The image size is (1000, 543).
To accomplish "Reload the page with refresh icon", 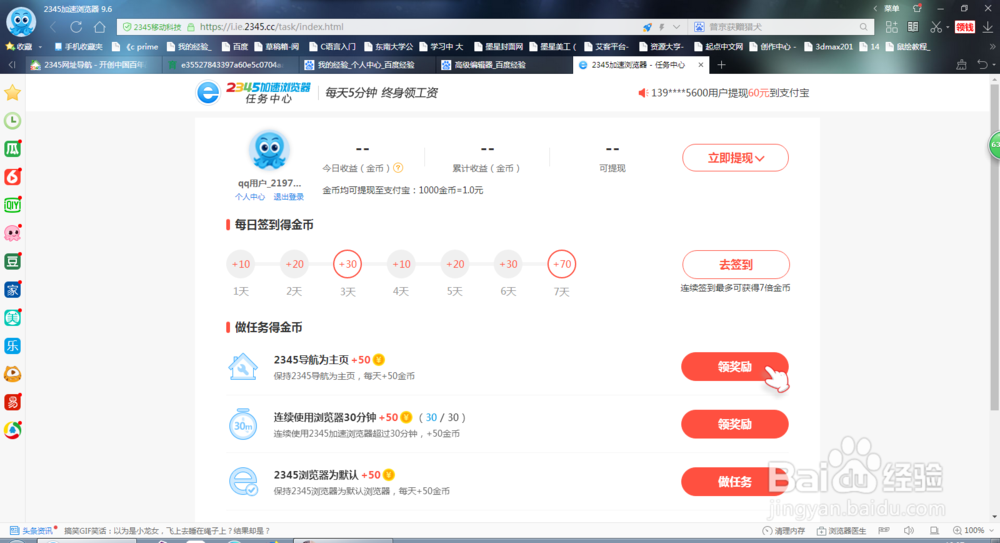I will [x=76, y=27].
